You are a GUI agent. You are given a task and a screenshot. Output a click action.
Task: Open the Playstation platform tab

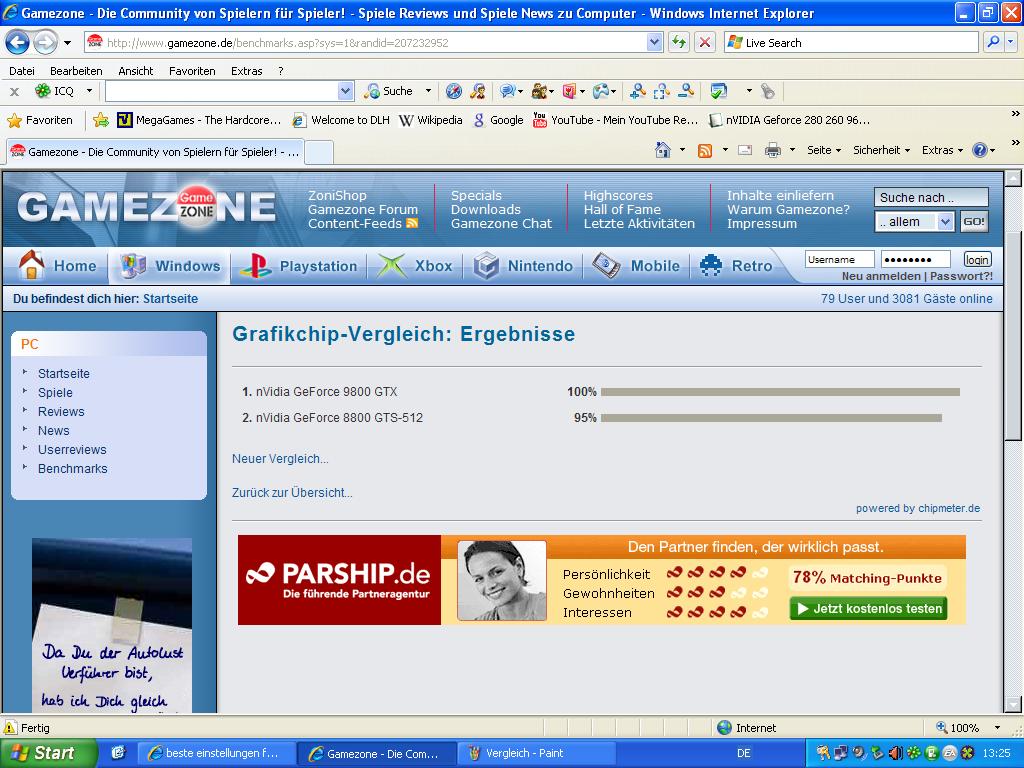point(298,266)
